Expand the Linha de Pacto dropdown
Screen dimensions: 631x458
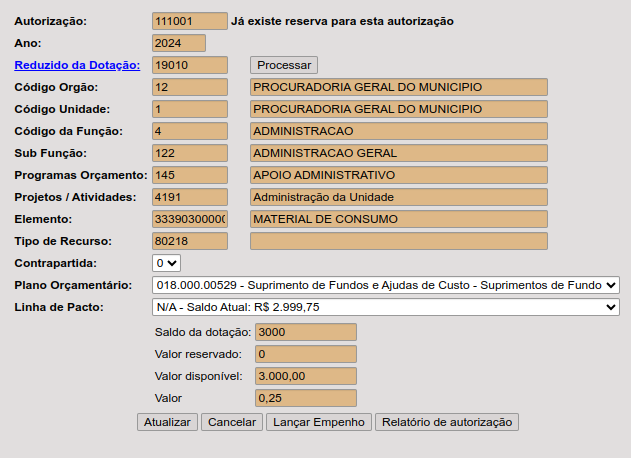pyautogui.click(x=386, y=307)
